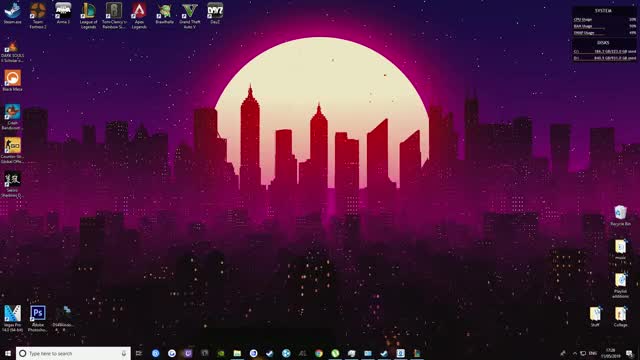
Task: Select the Vegas Pro desktop icon
Action: (12, 319)
